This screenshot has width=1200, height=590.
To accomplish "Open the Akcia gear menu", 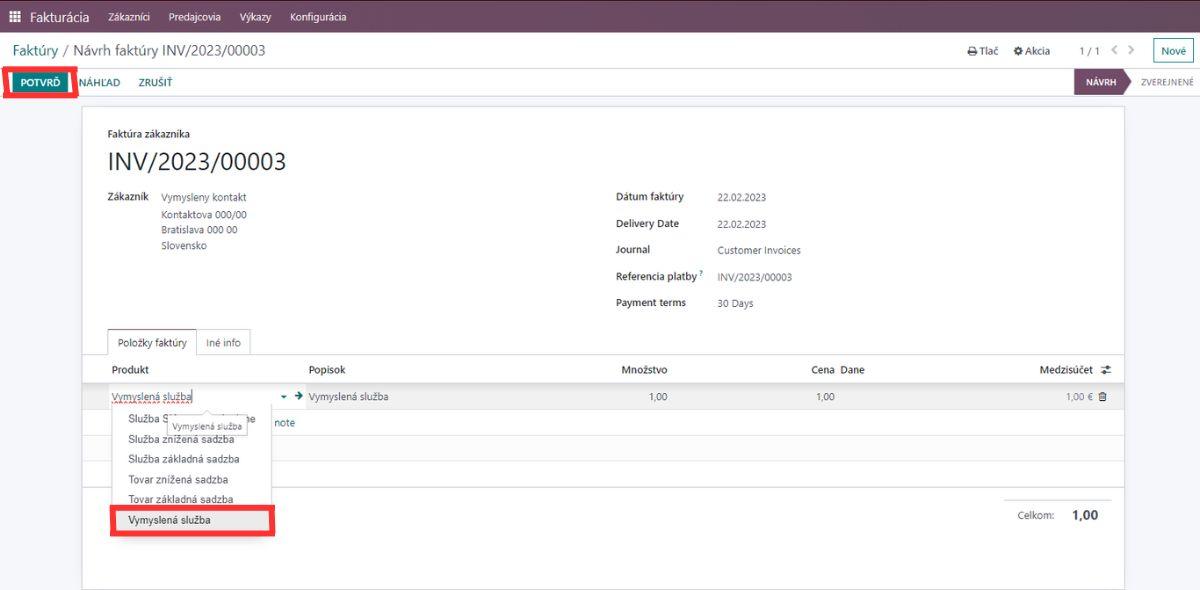I will pos(1019,51).
